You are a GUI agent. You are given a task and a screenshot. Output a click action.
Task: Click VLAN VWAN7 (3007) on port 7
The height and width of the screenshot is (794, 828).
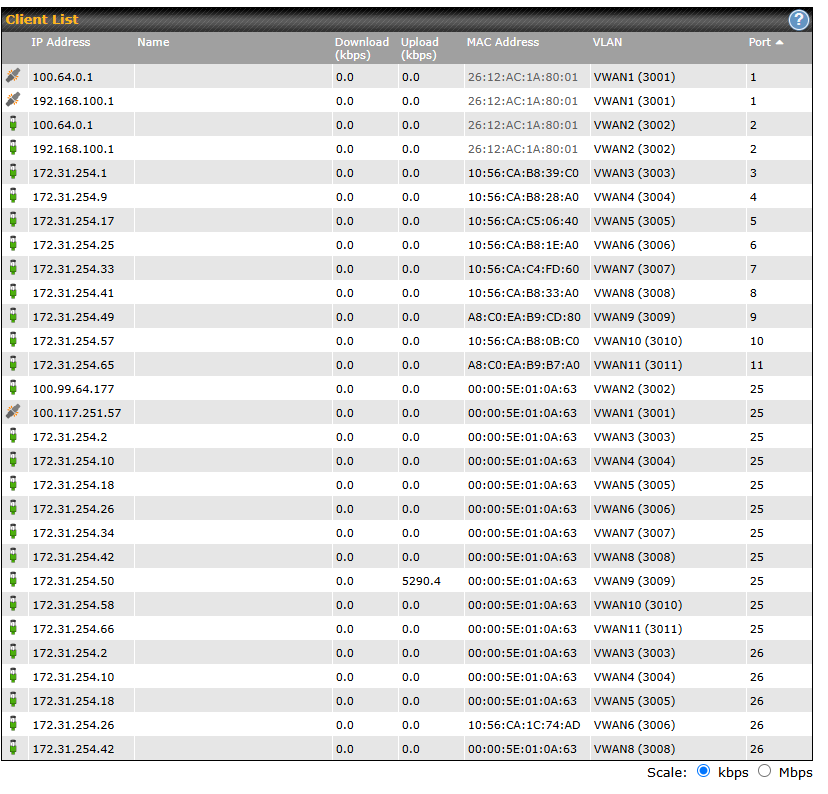point(634,269)
